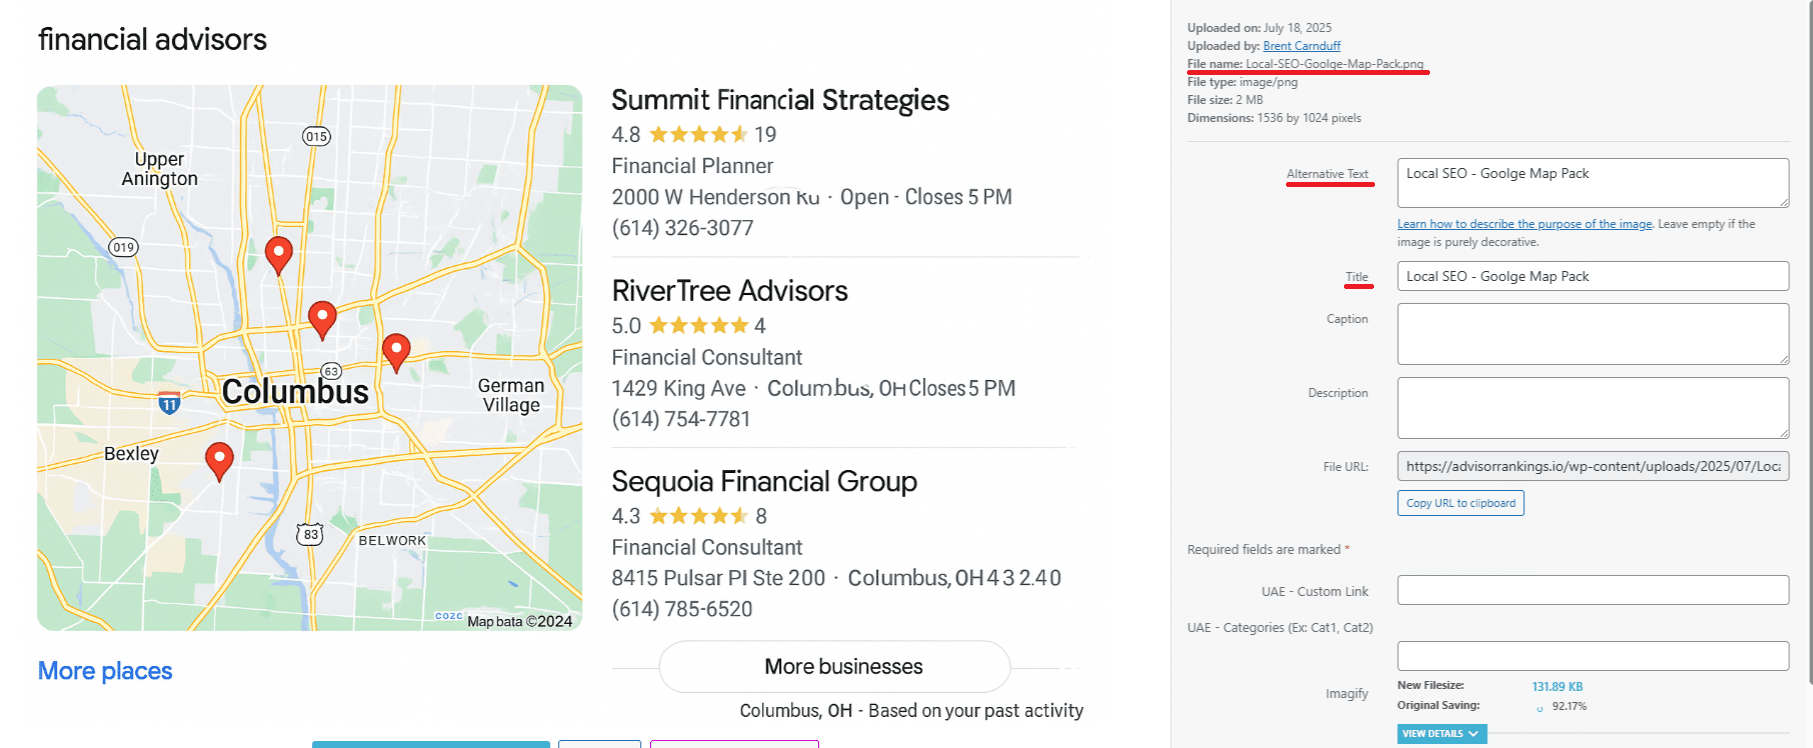Click the 'File type: image/png' text
The height and width of the screenshot is (748, 1813).
point(1242,82)
